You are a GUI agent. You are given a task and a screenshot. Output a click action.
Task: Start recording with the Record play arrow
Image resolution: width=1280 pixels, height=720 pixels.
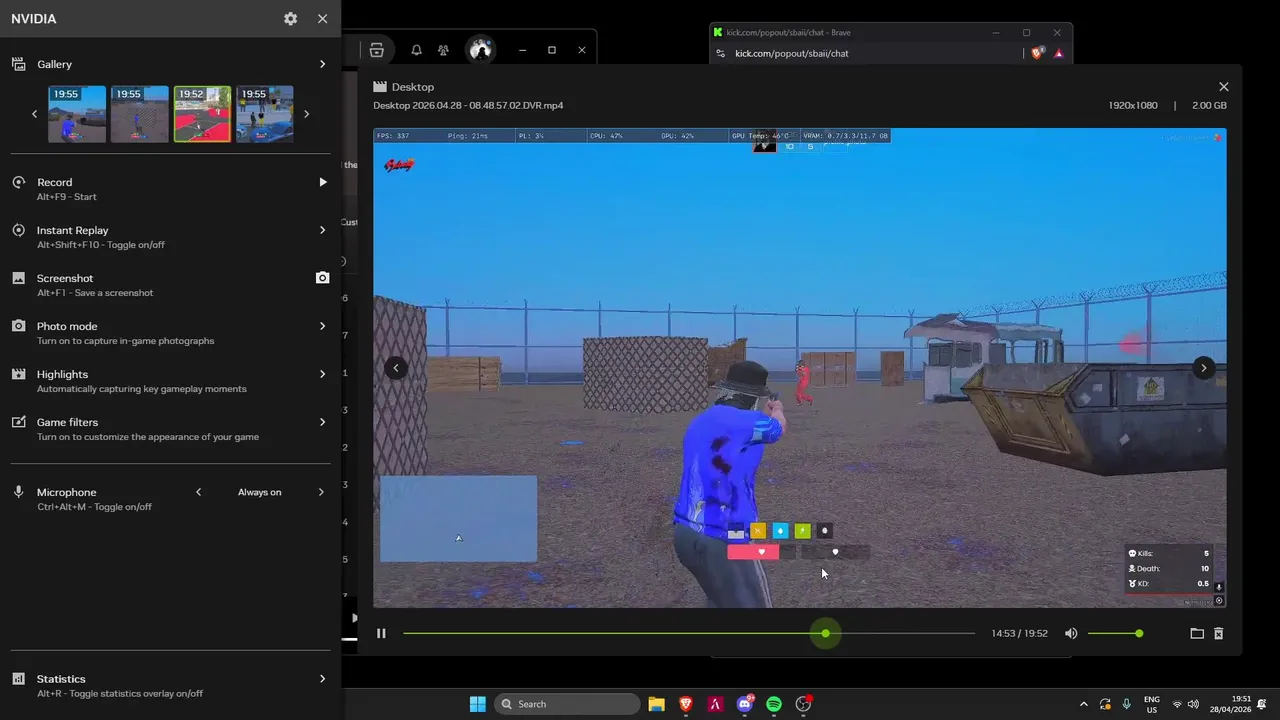click(322, 182)
